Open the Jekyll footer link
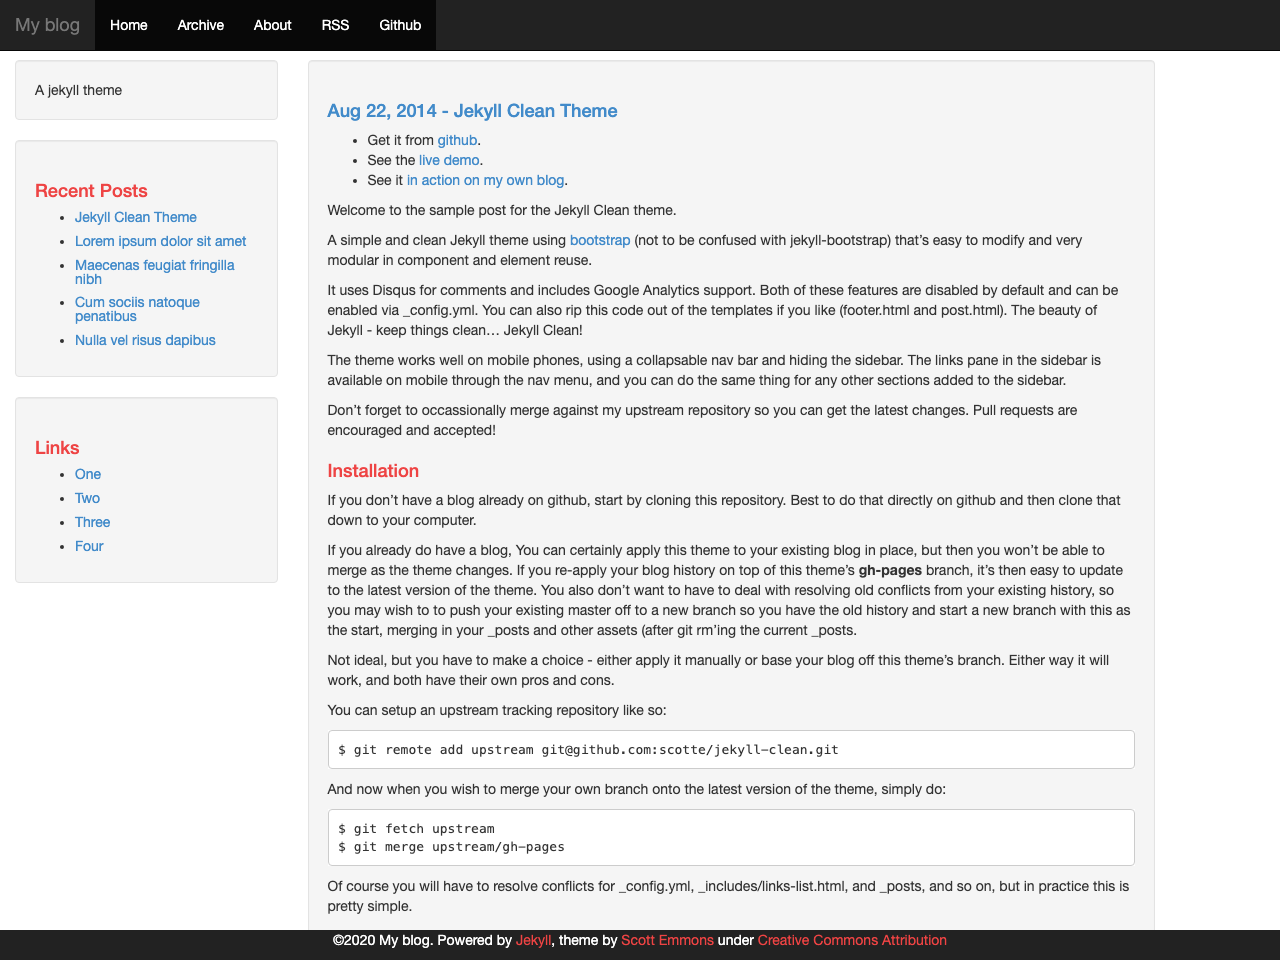The height and width of the screenshot is (960, 1280). click(x=533, y=940)
